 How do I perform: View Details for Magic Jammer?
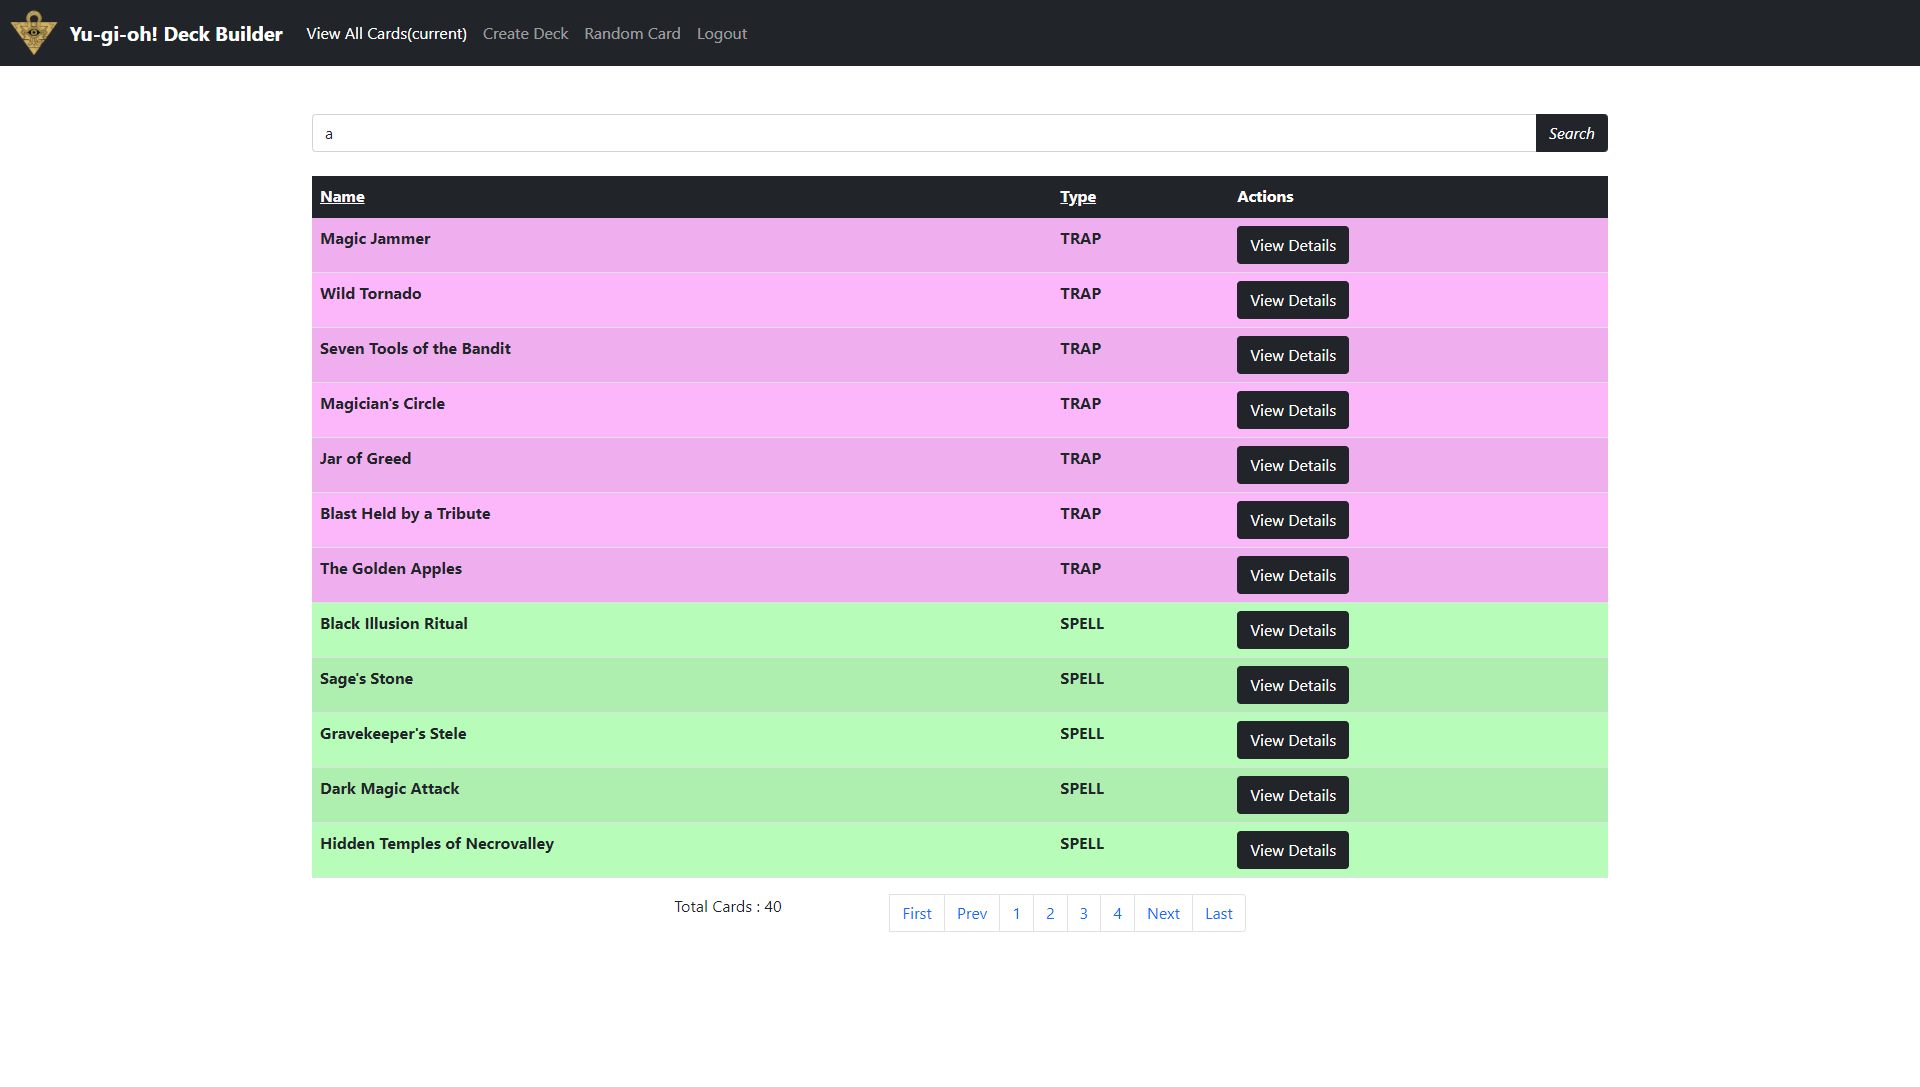coord(1292,245)
